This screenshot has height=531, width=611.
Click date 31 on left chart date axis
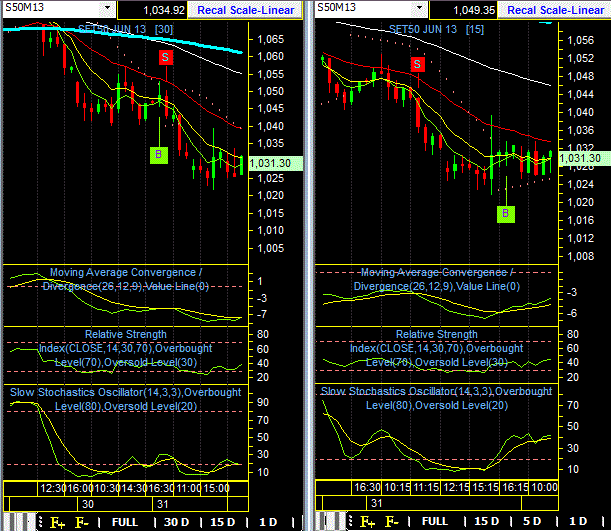162,504
